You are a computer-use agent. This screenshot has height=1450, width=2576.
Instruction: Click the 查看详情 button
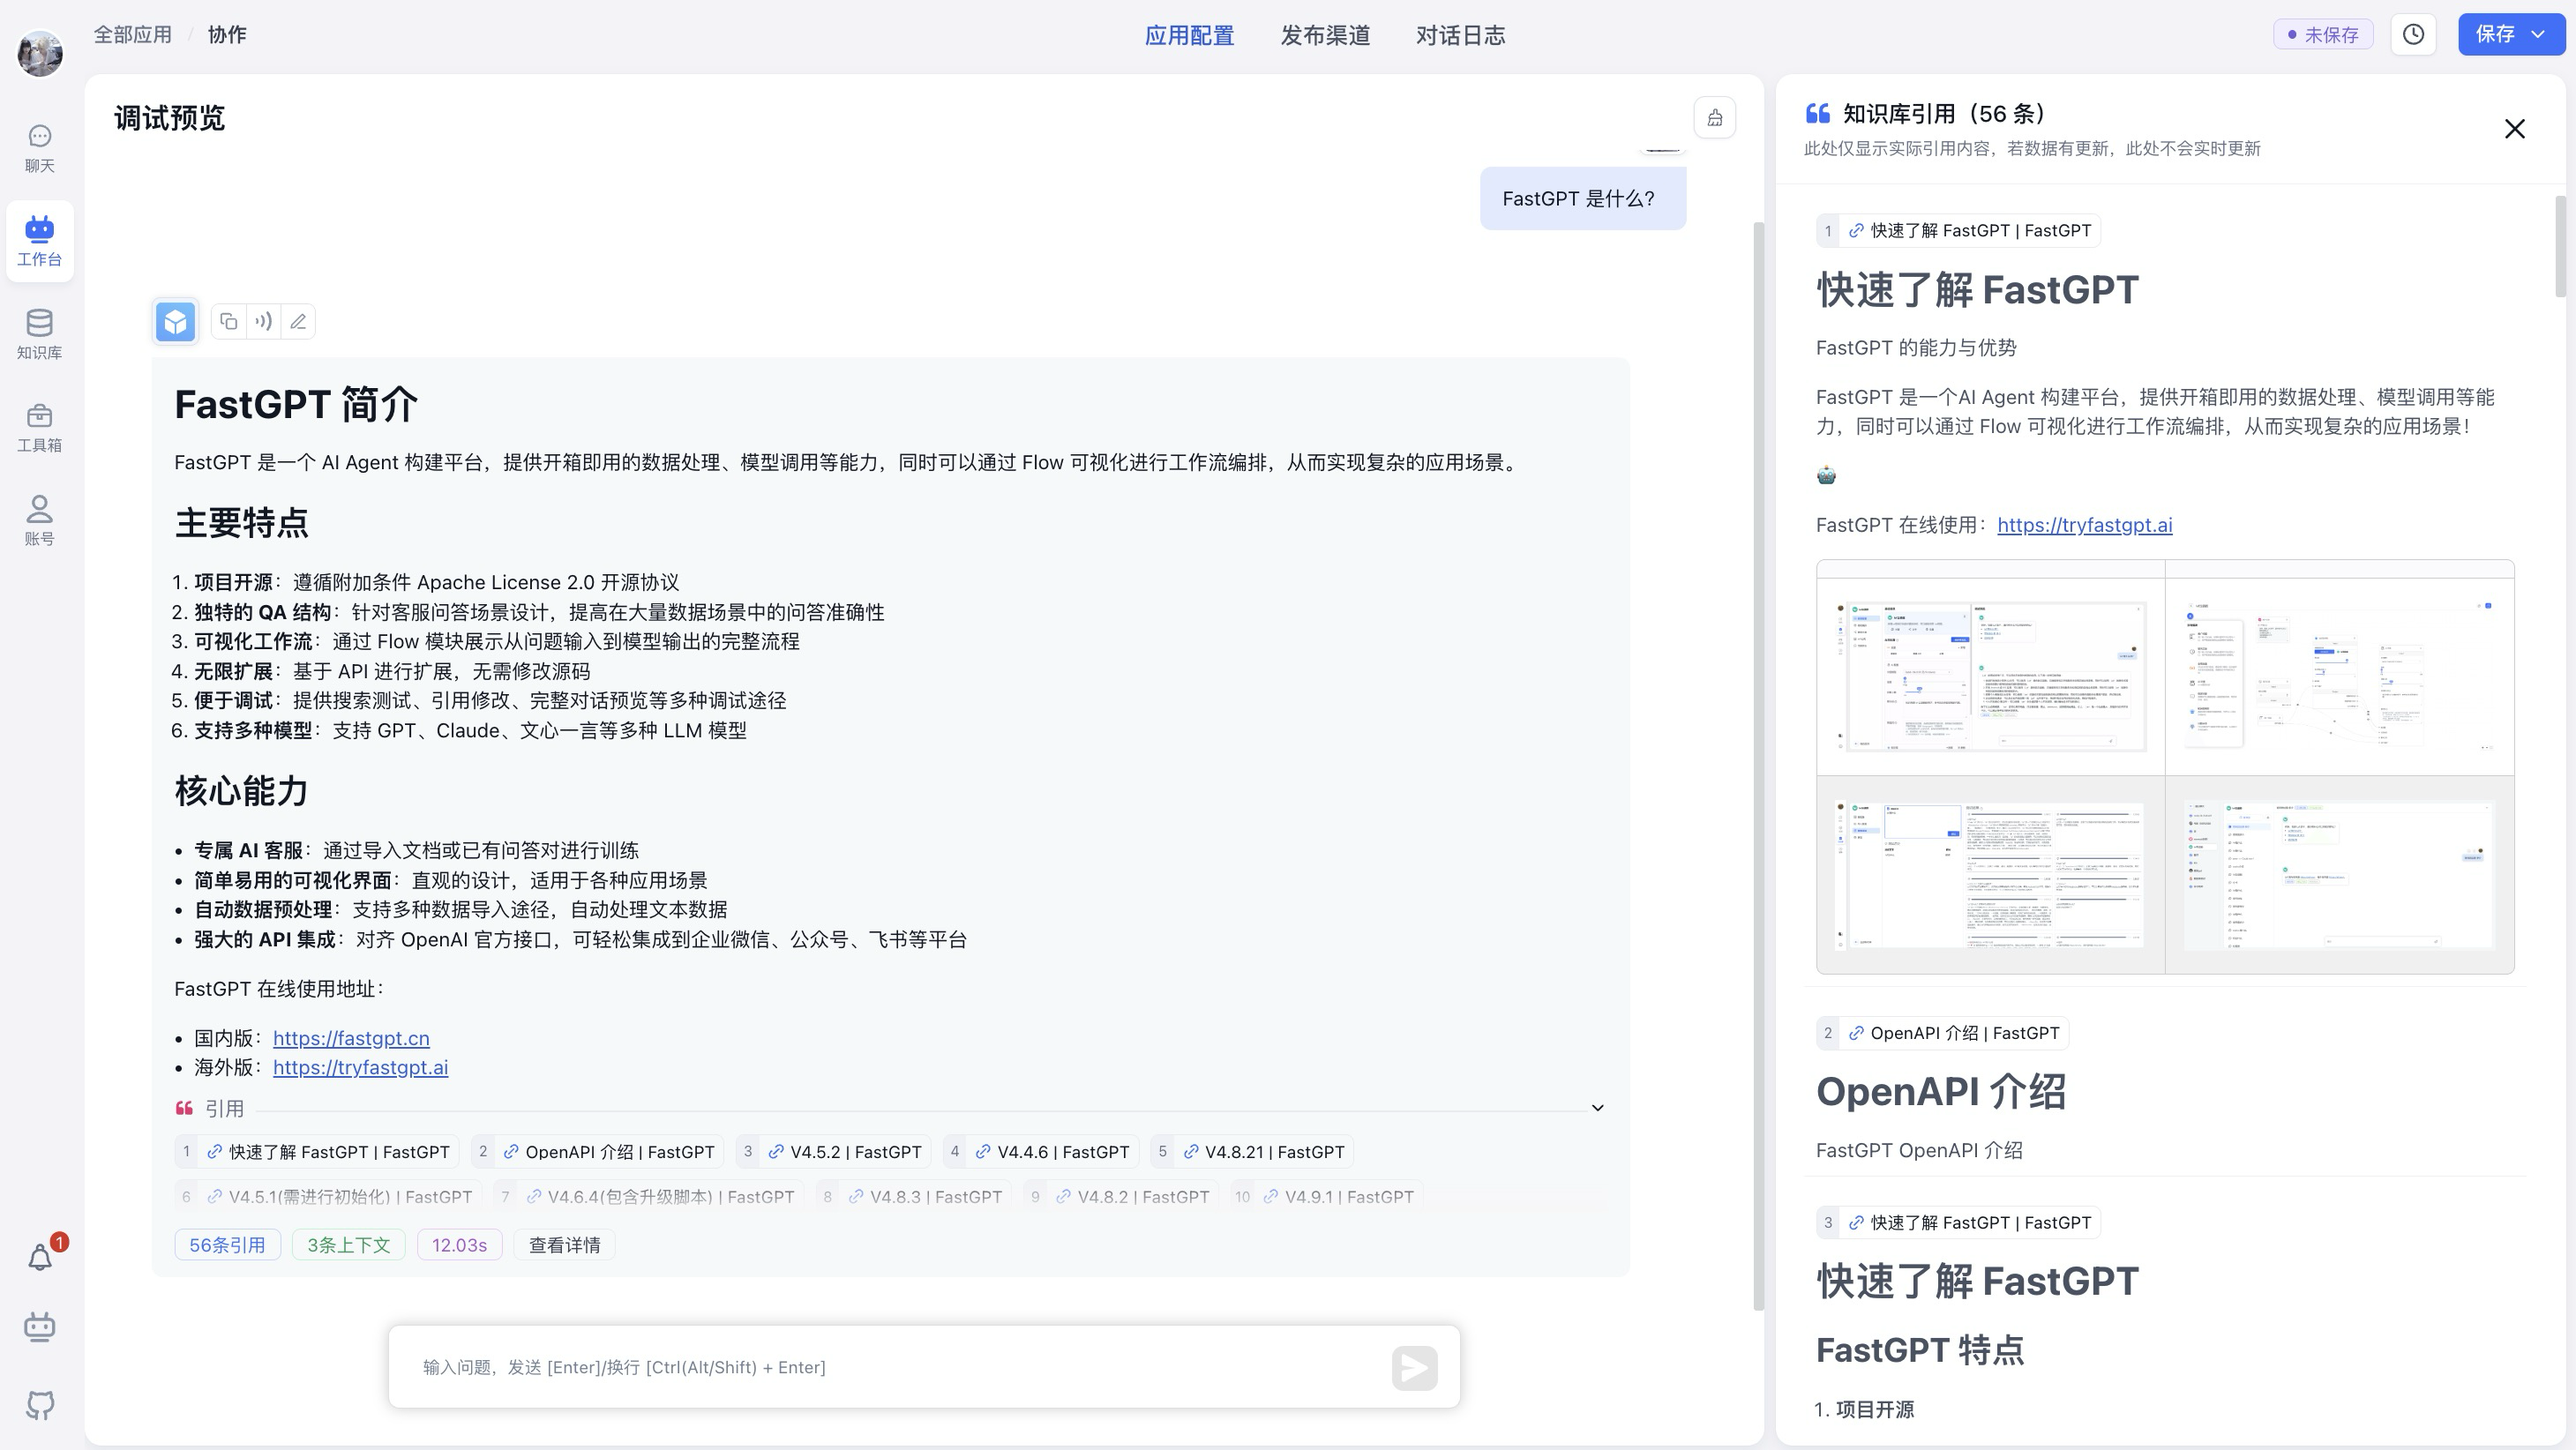tap(564, 1245)
